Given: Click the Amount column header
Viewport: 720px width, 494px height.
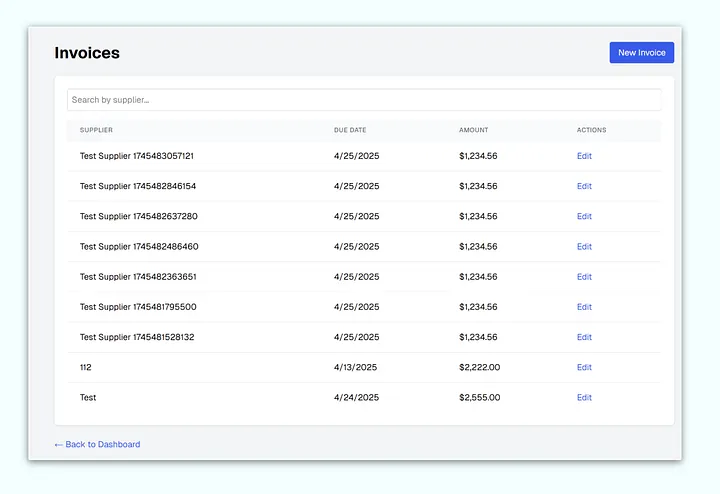Looking at the screenshot, I should pyautogui.click(x=474, y=130).
